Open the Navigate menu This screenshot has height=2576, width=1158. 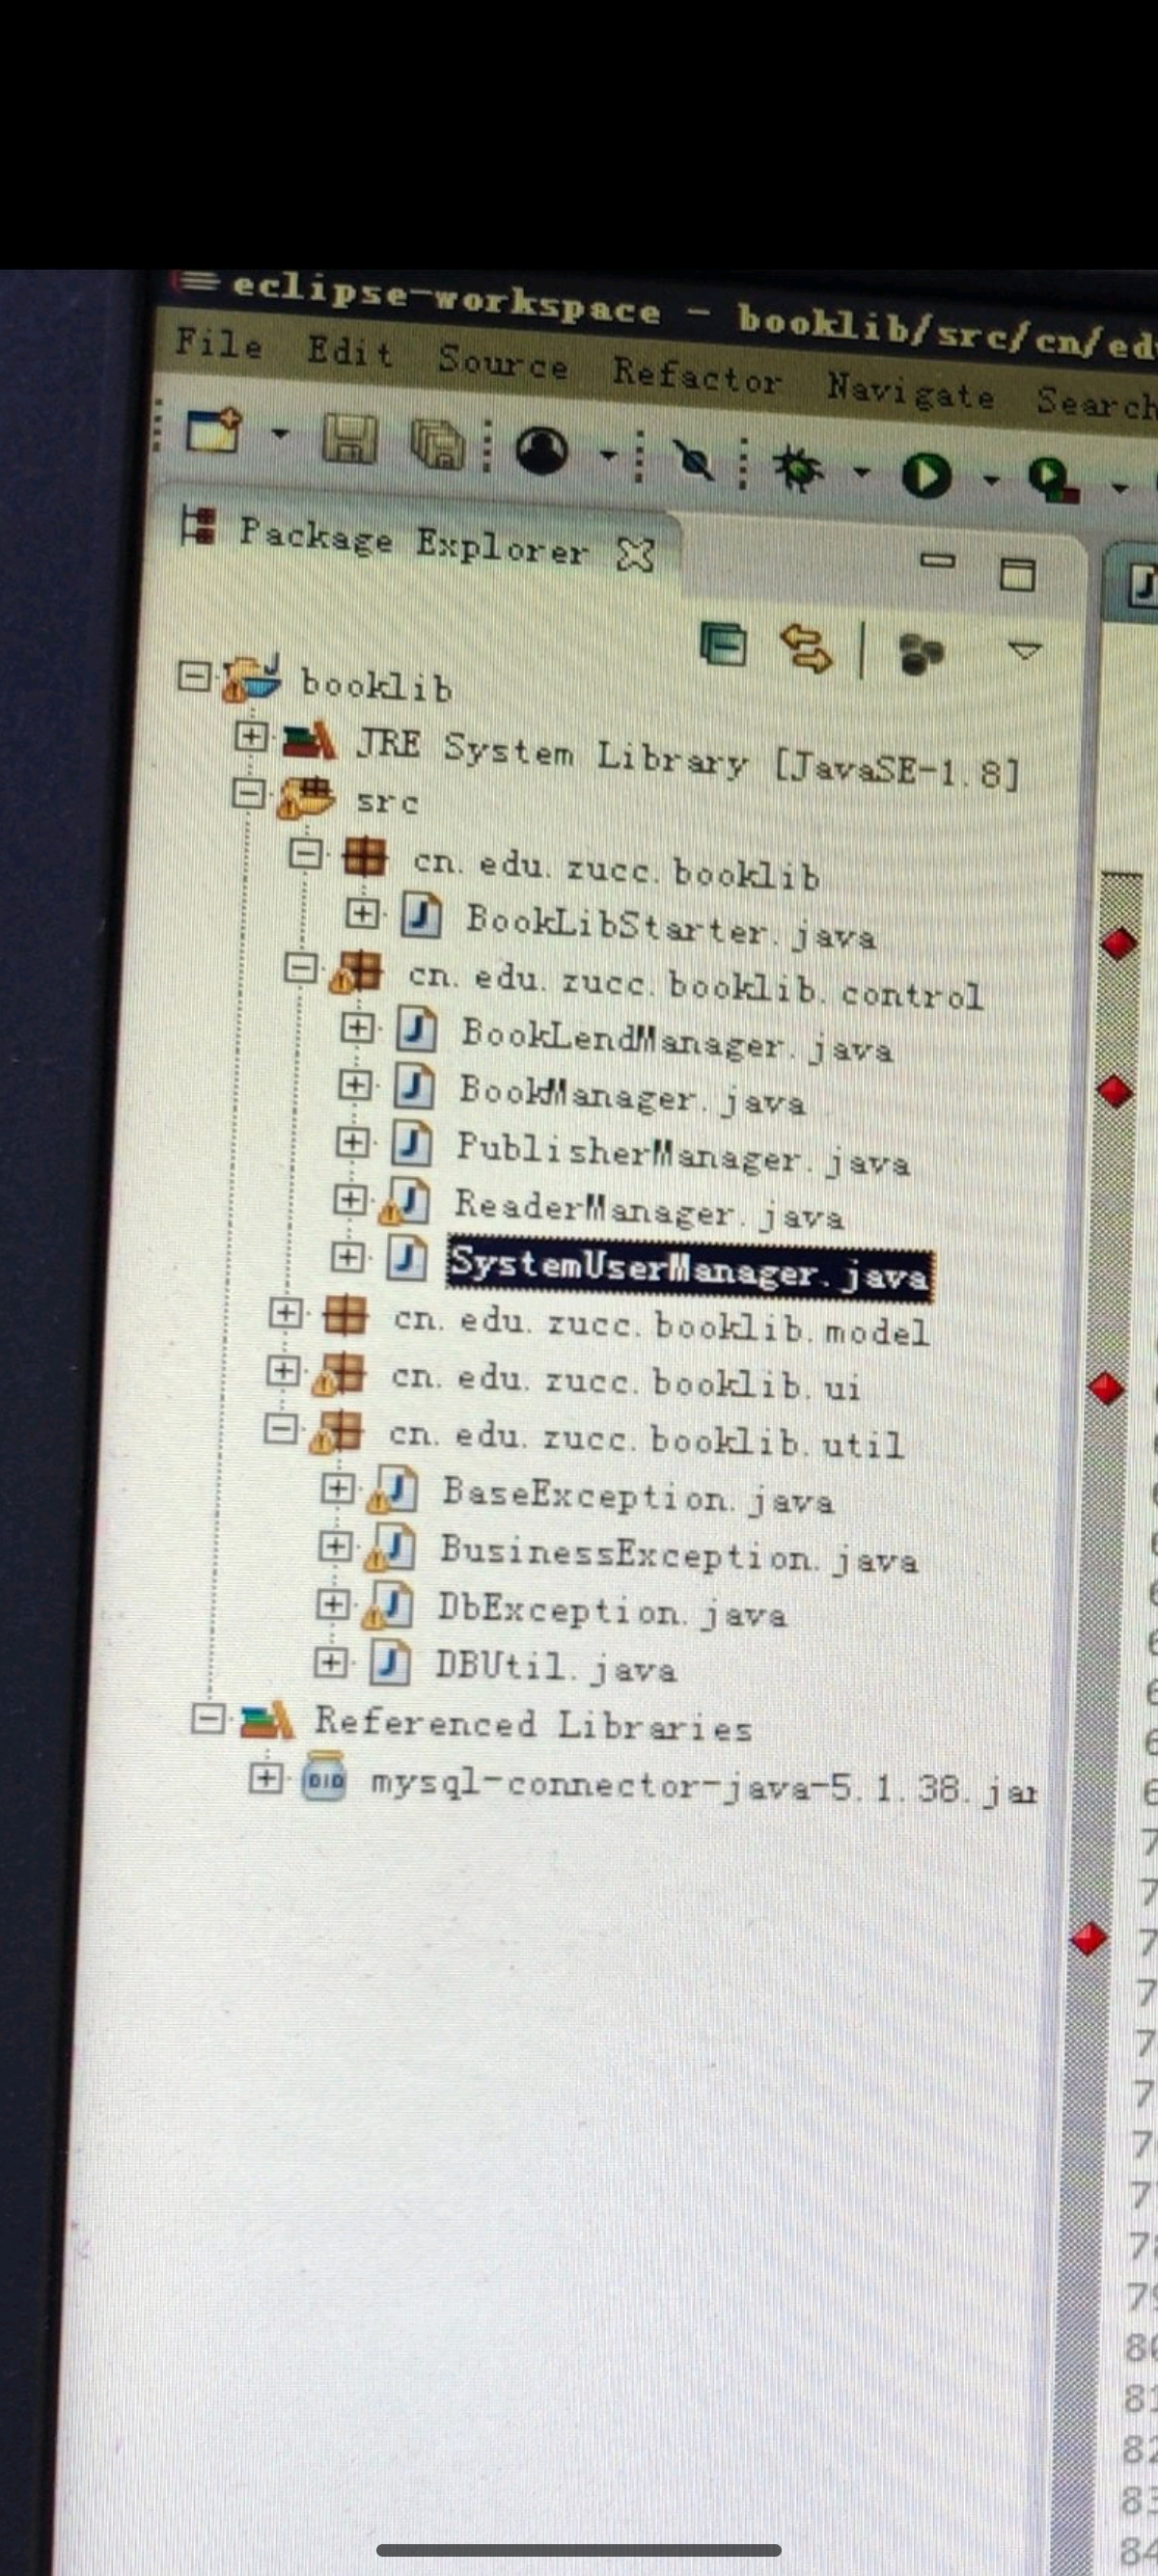pyautogui.click(x=910, y=391)
